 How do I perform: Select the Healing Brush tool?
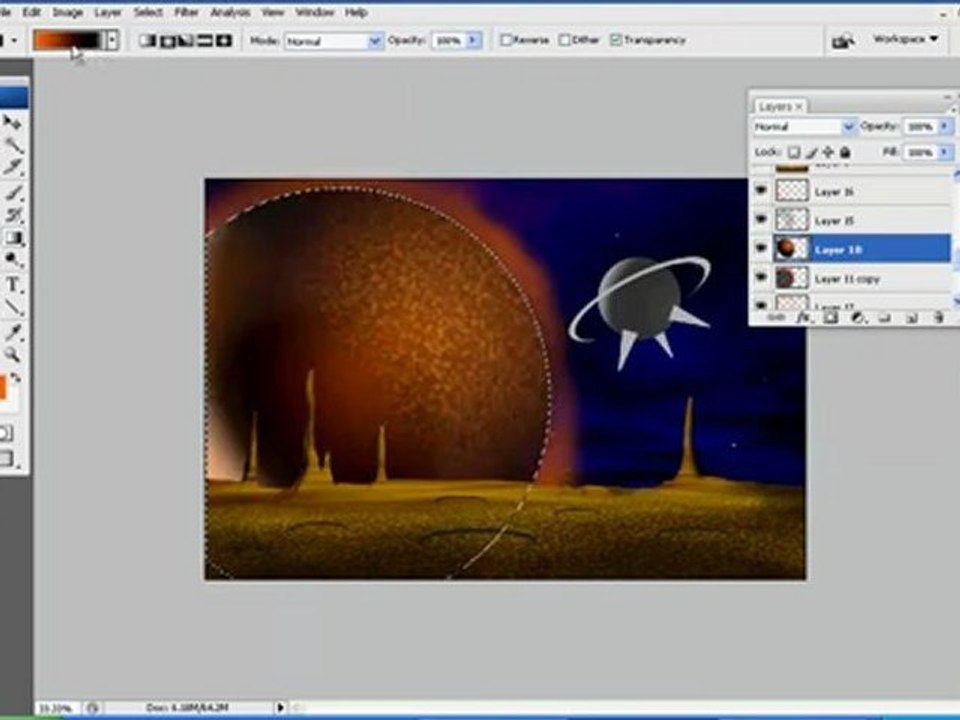point(12,168)
